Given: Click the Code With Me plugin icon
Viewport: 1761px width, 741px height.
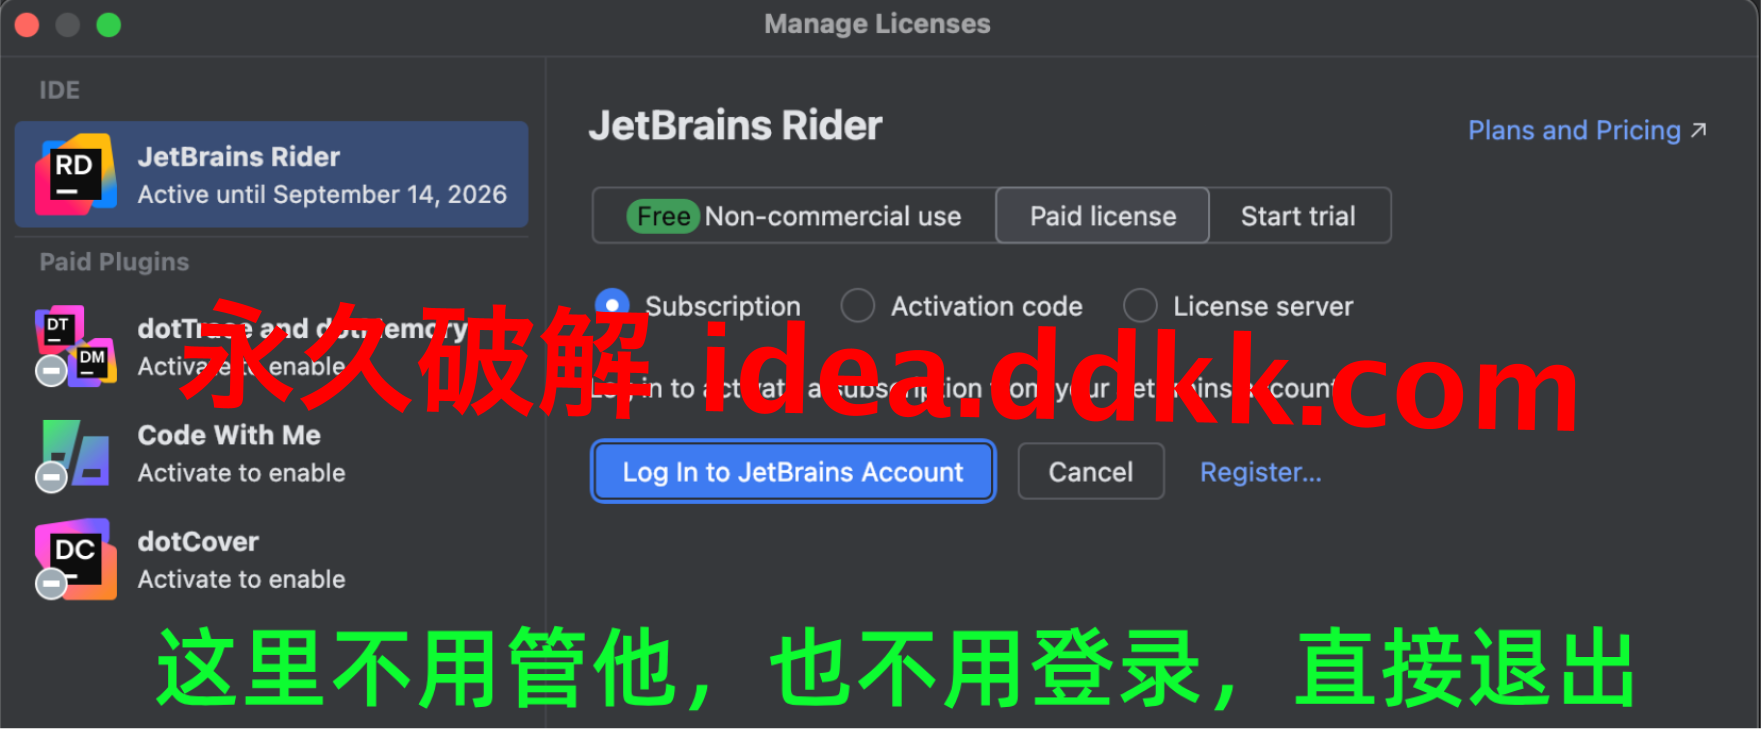Looking at the screenshot, I should pyautogui.click(x=75, y=455).
